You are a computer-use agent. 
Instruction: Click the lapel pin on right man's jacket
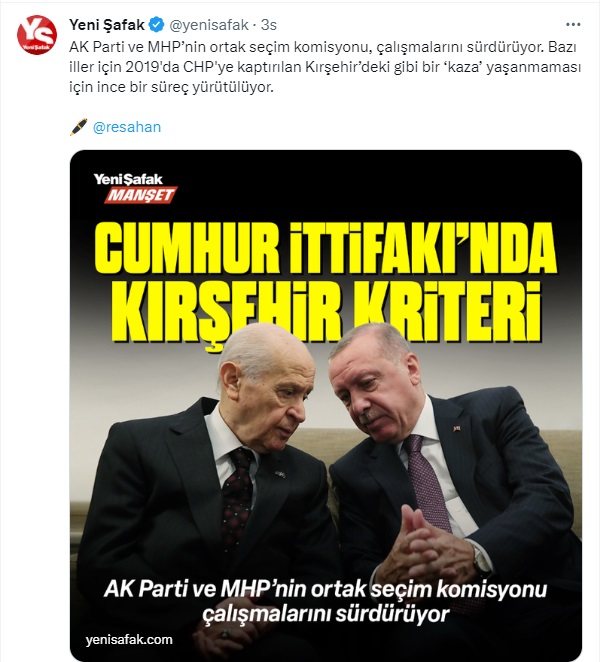click(x=456, y=429)
